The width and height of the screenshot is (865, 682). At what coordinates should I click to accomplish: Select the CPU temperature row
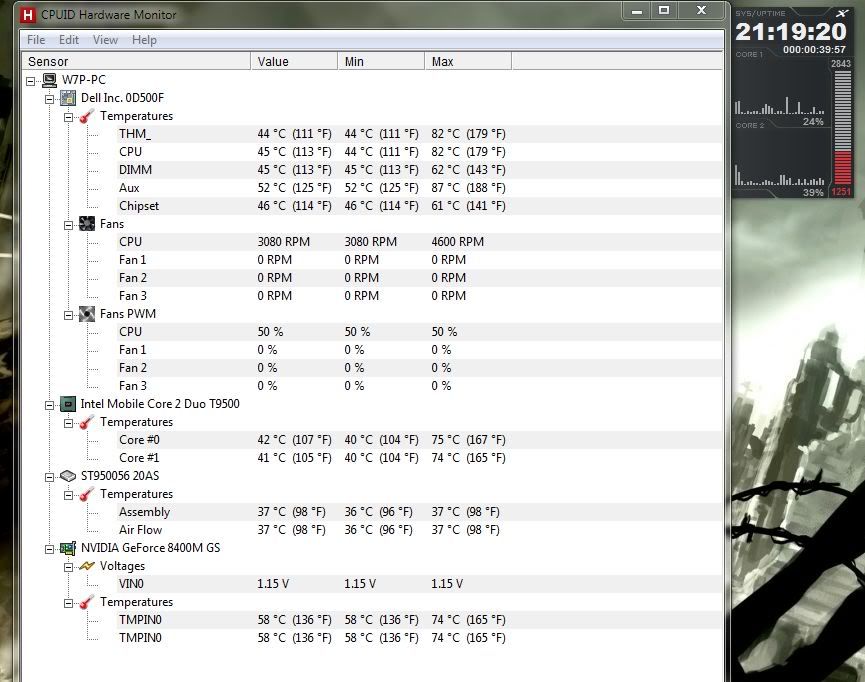point(419,152)
